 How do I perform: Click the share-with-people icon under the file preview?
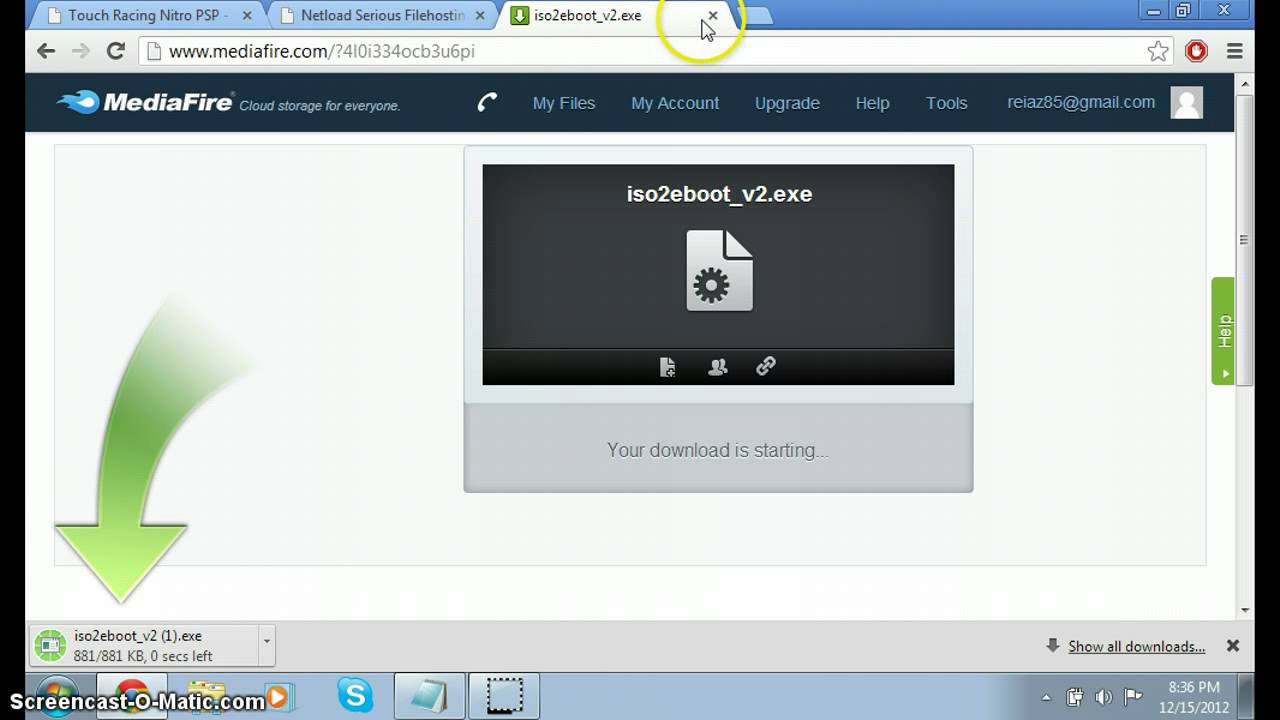(x=717, y=367)
